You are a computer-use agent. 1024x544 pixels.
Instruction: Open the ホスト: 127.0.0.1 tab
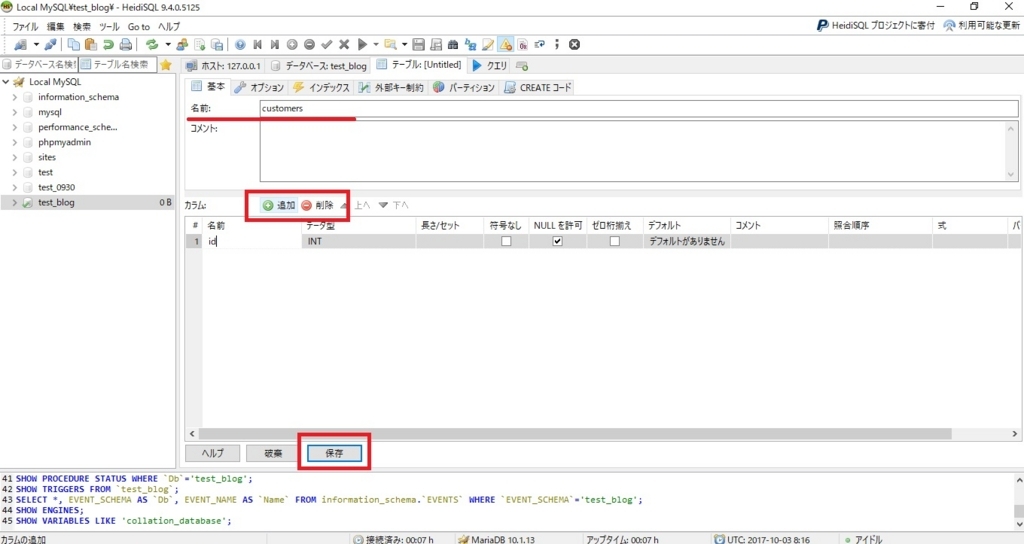point(223,65)
